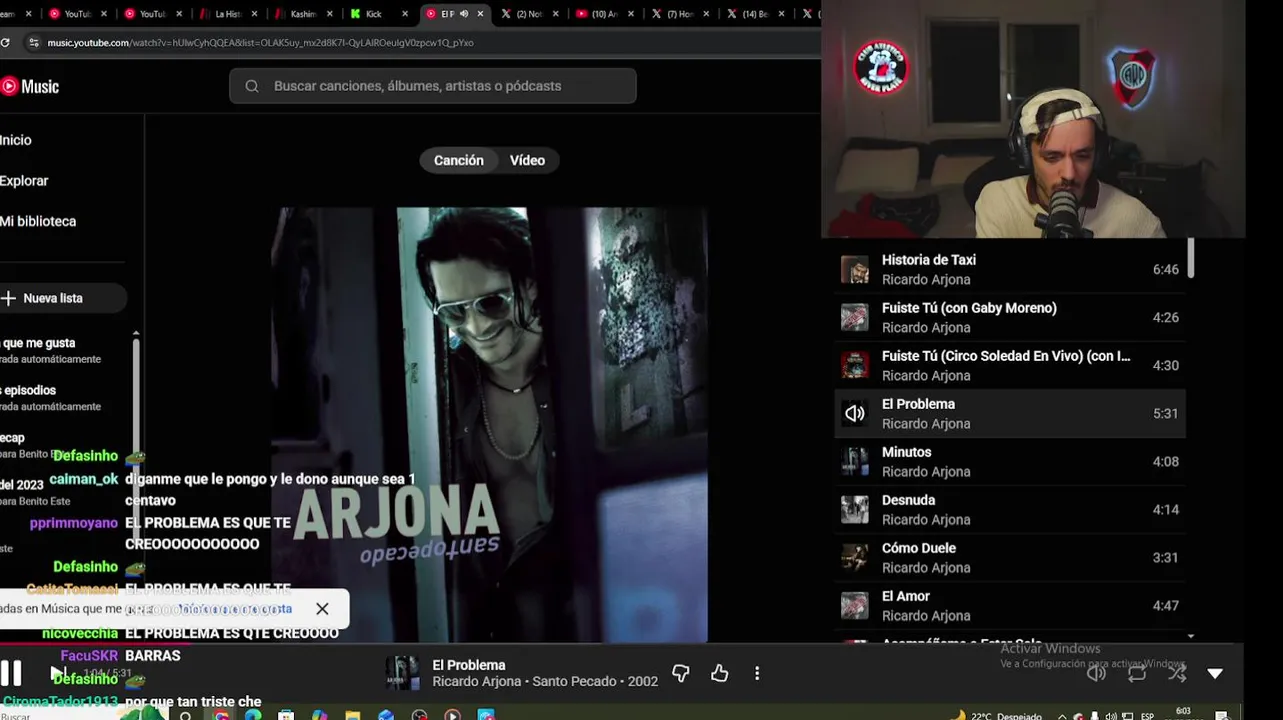The height and width of the screenshot is (720, 1283).
Task: Click the Arjona Santo Pecado album cover
Action: [491, 424]
